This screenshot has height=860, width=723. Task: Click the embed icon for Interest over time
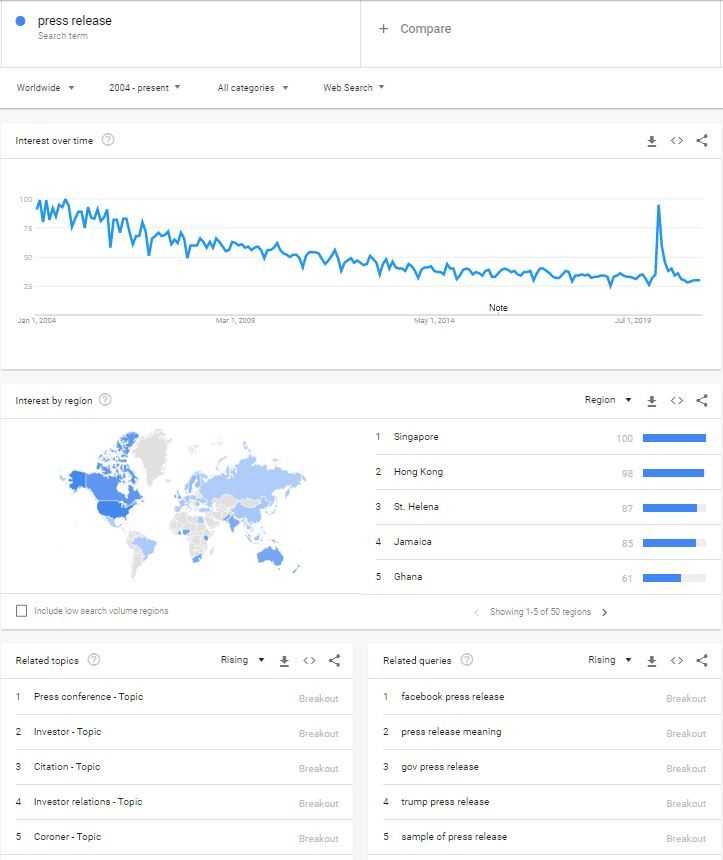tap(677, 141)
